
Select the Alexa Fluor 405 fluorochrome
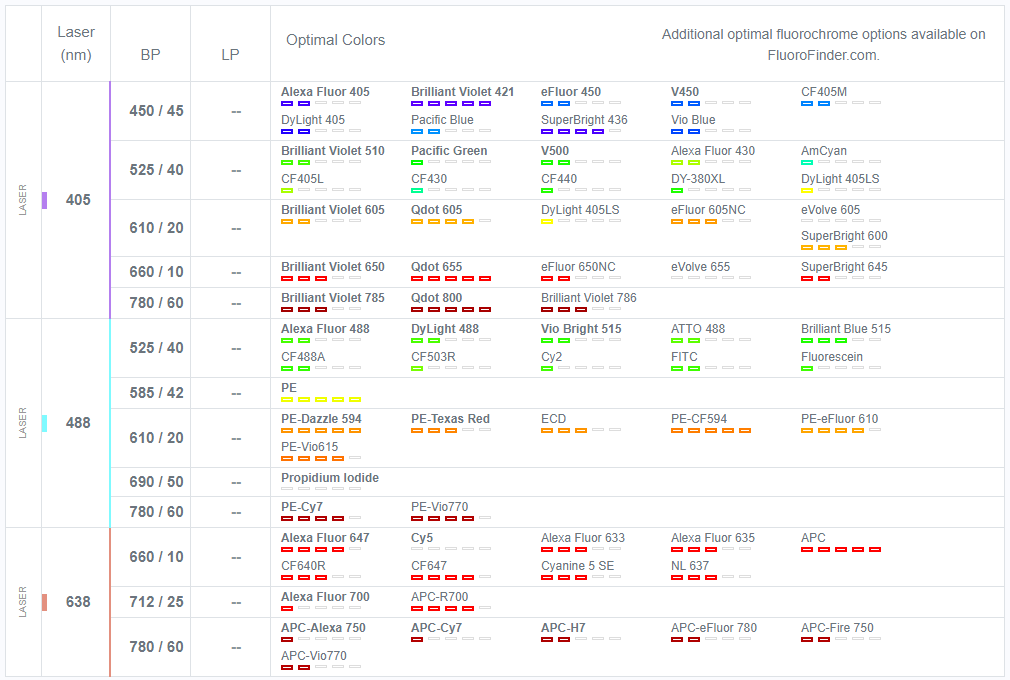coord(325,92)
